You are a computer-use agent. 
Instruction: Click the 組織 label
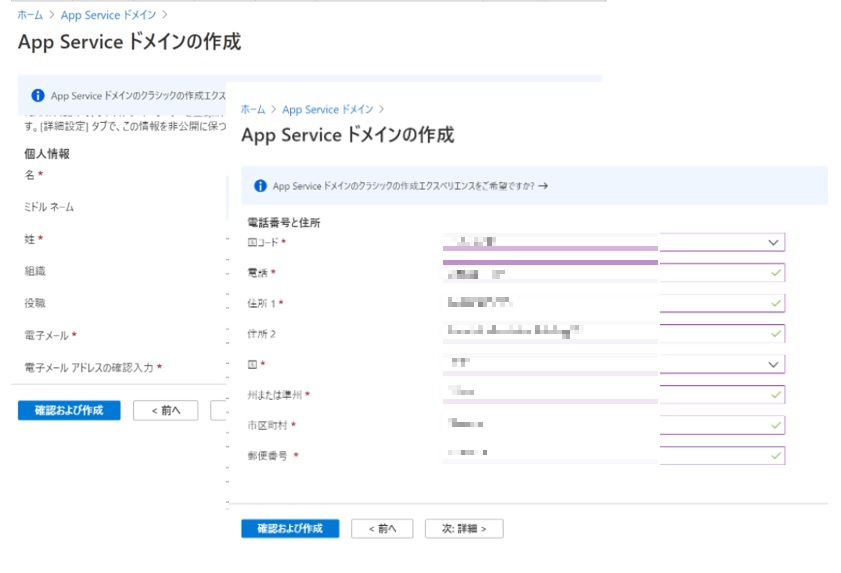click(x=35, y=271)
